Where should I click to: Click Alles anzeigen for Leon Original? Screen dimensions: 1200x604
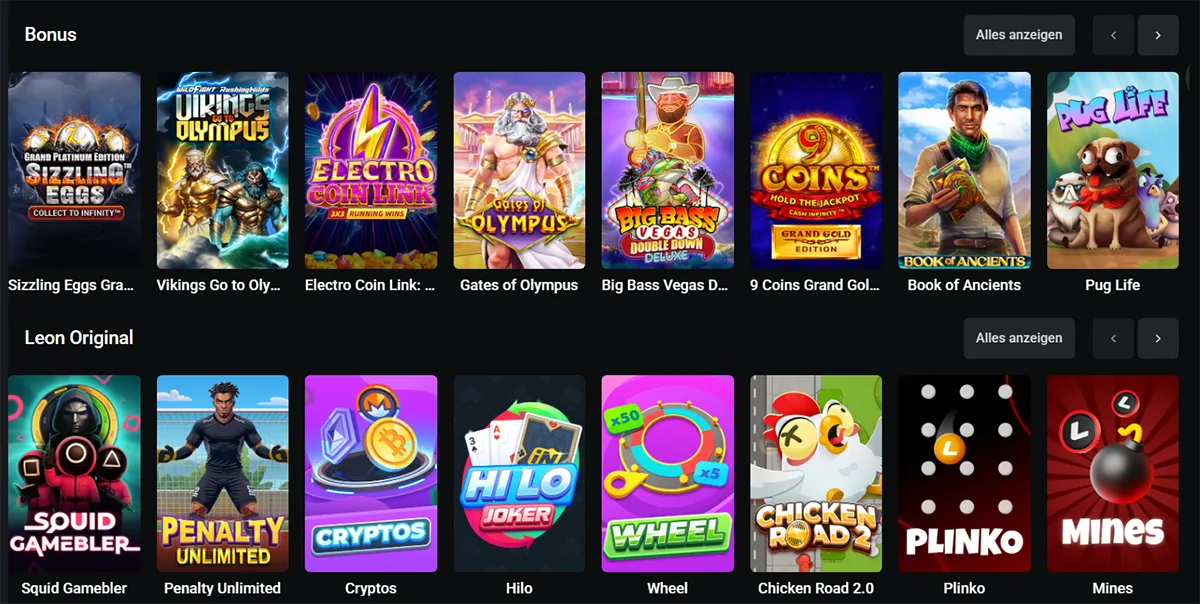(x=1019, y=338)
